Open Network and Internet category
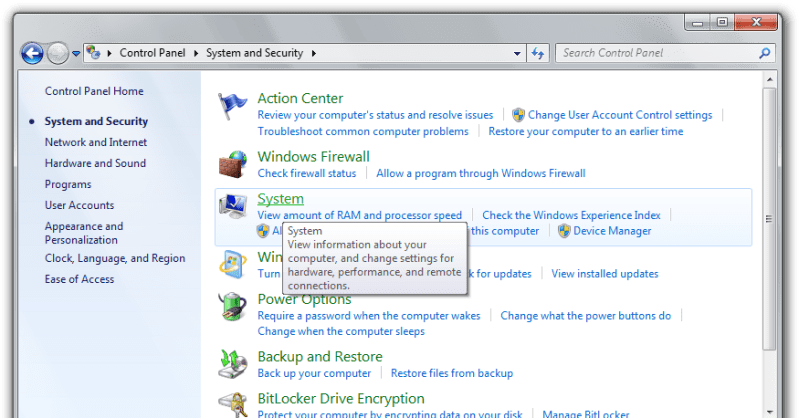Image resolution: width=799 pixels, height=418 pixels. [96, 142]
